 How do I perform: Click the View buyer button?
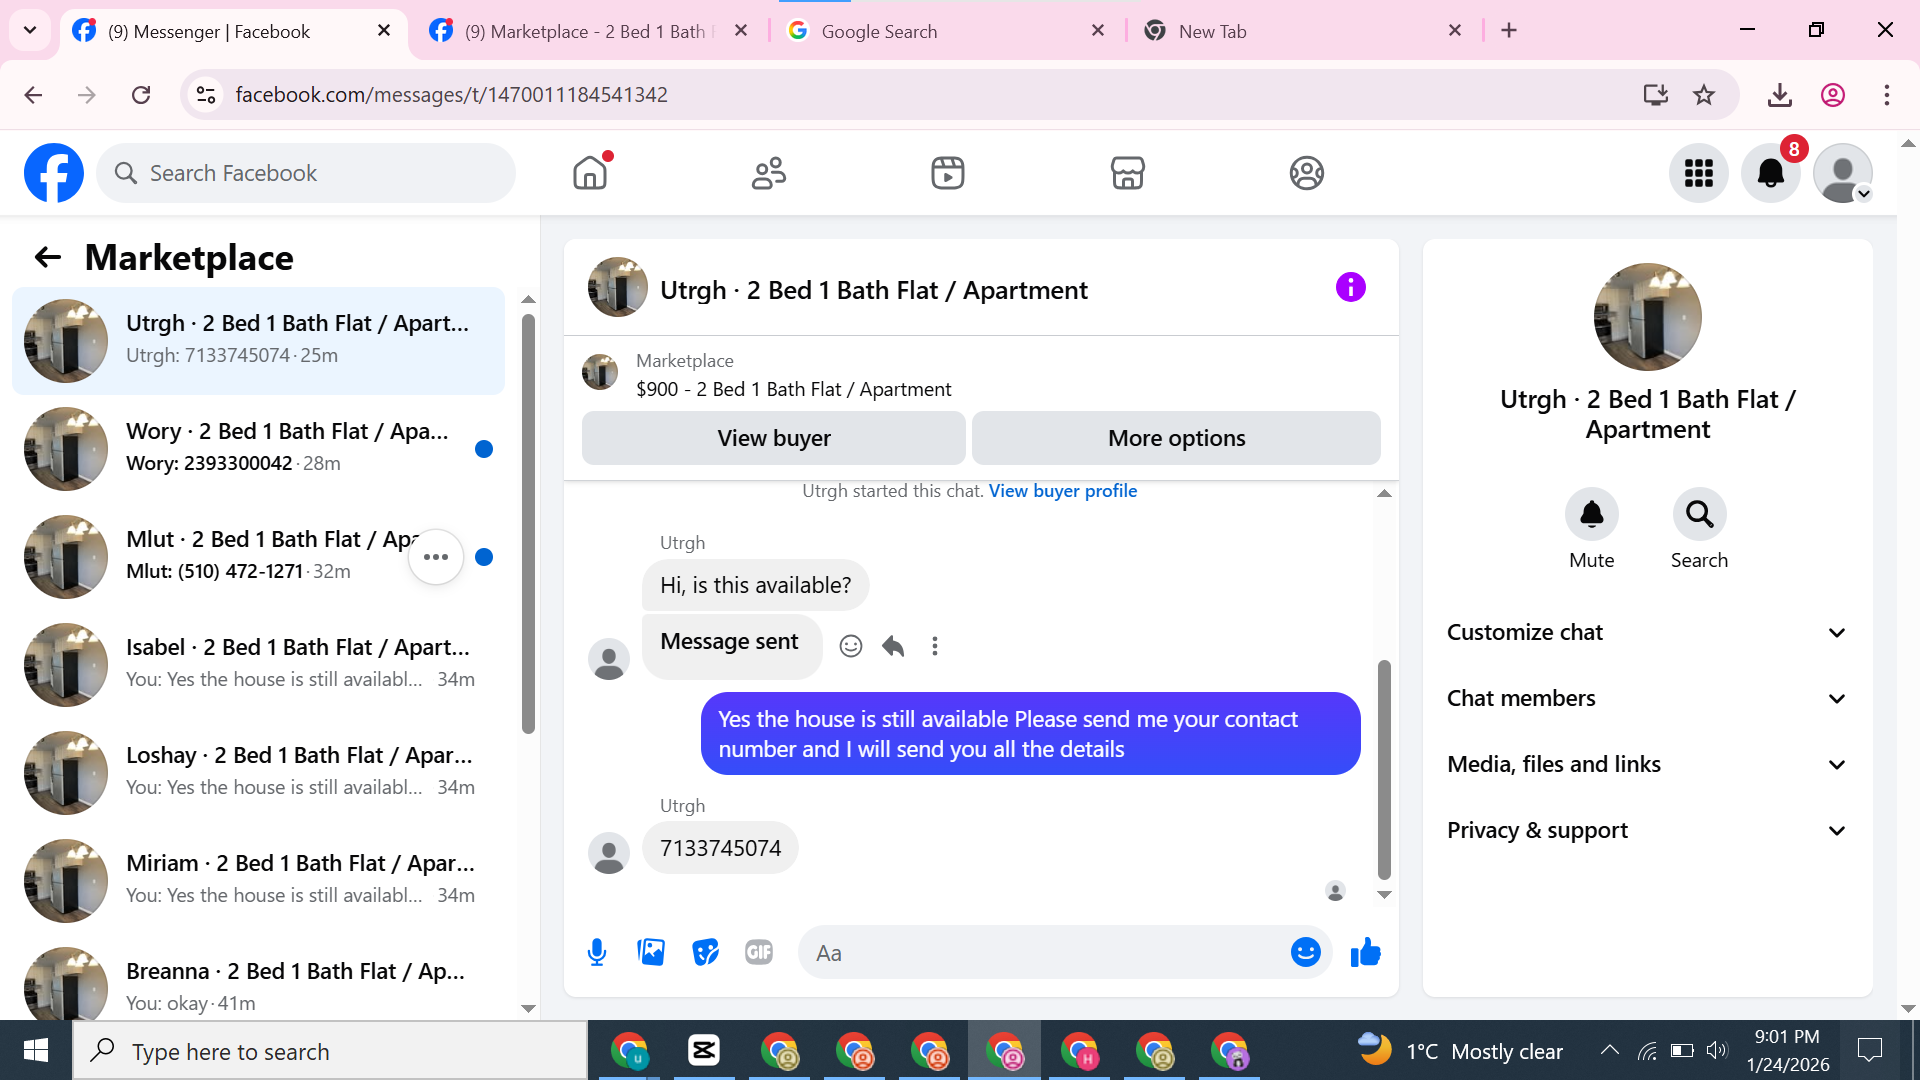pos(773,438)
